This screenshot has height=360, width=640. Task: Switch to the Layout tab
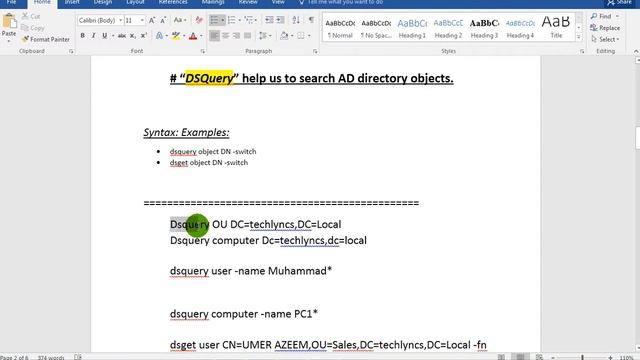pos(135,2)
